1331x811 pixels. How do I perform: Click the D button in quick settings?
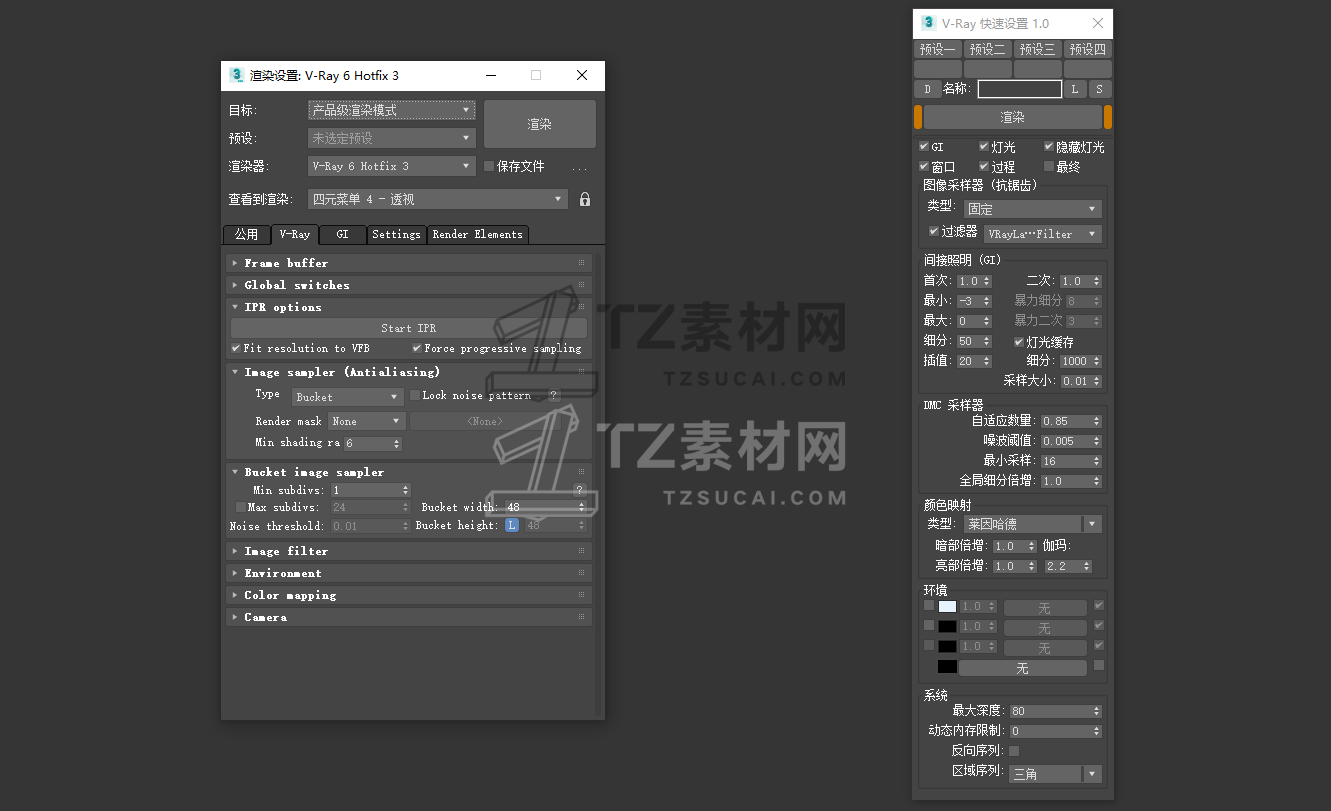[x=927, y=89]
